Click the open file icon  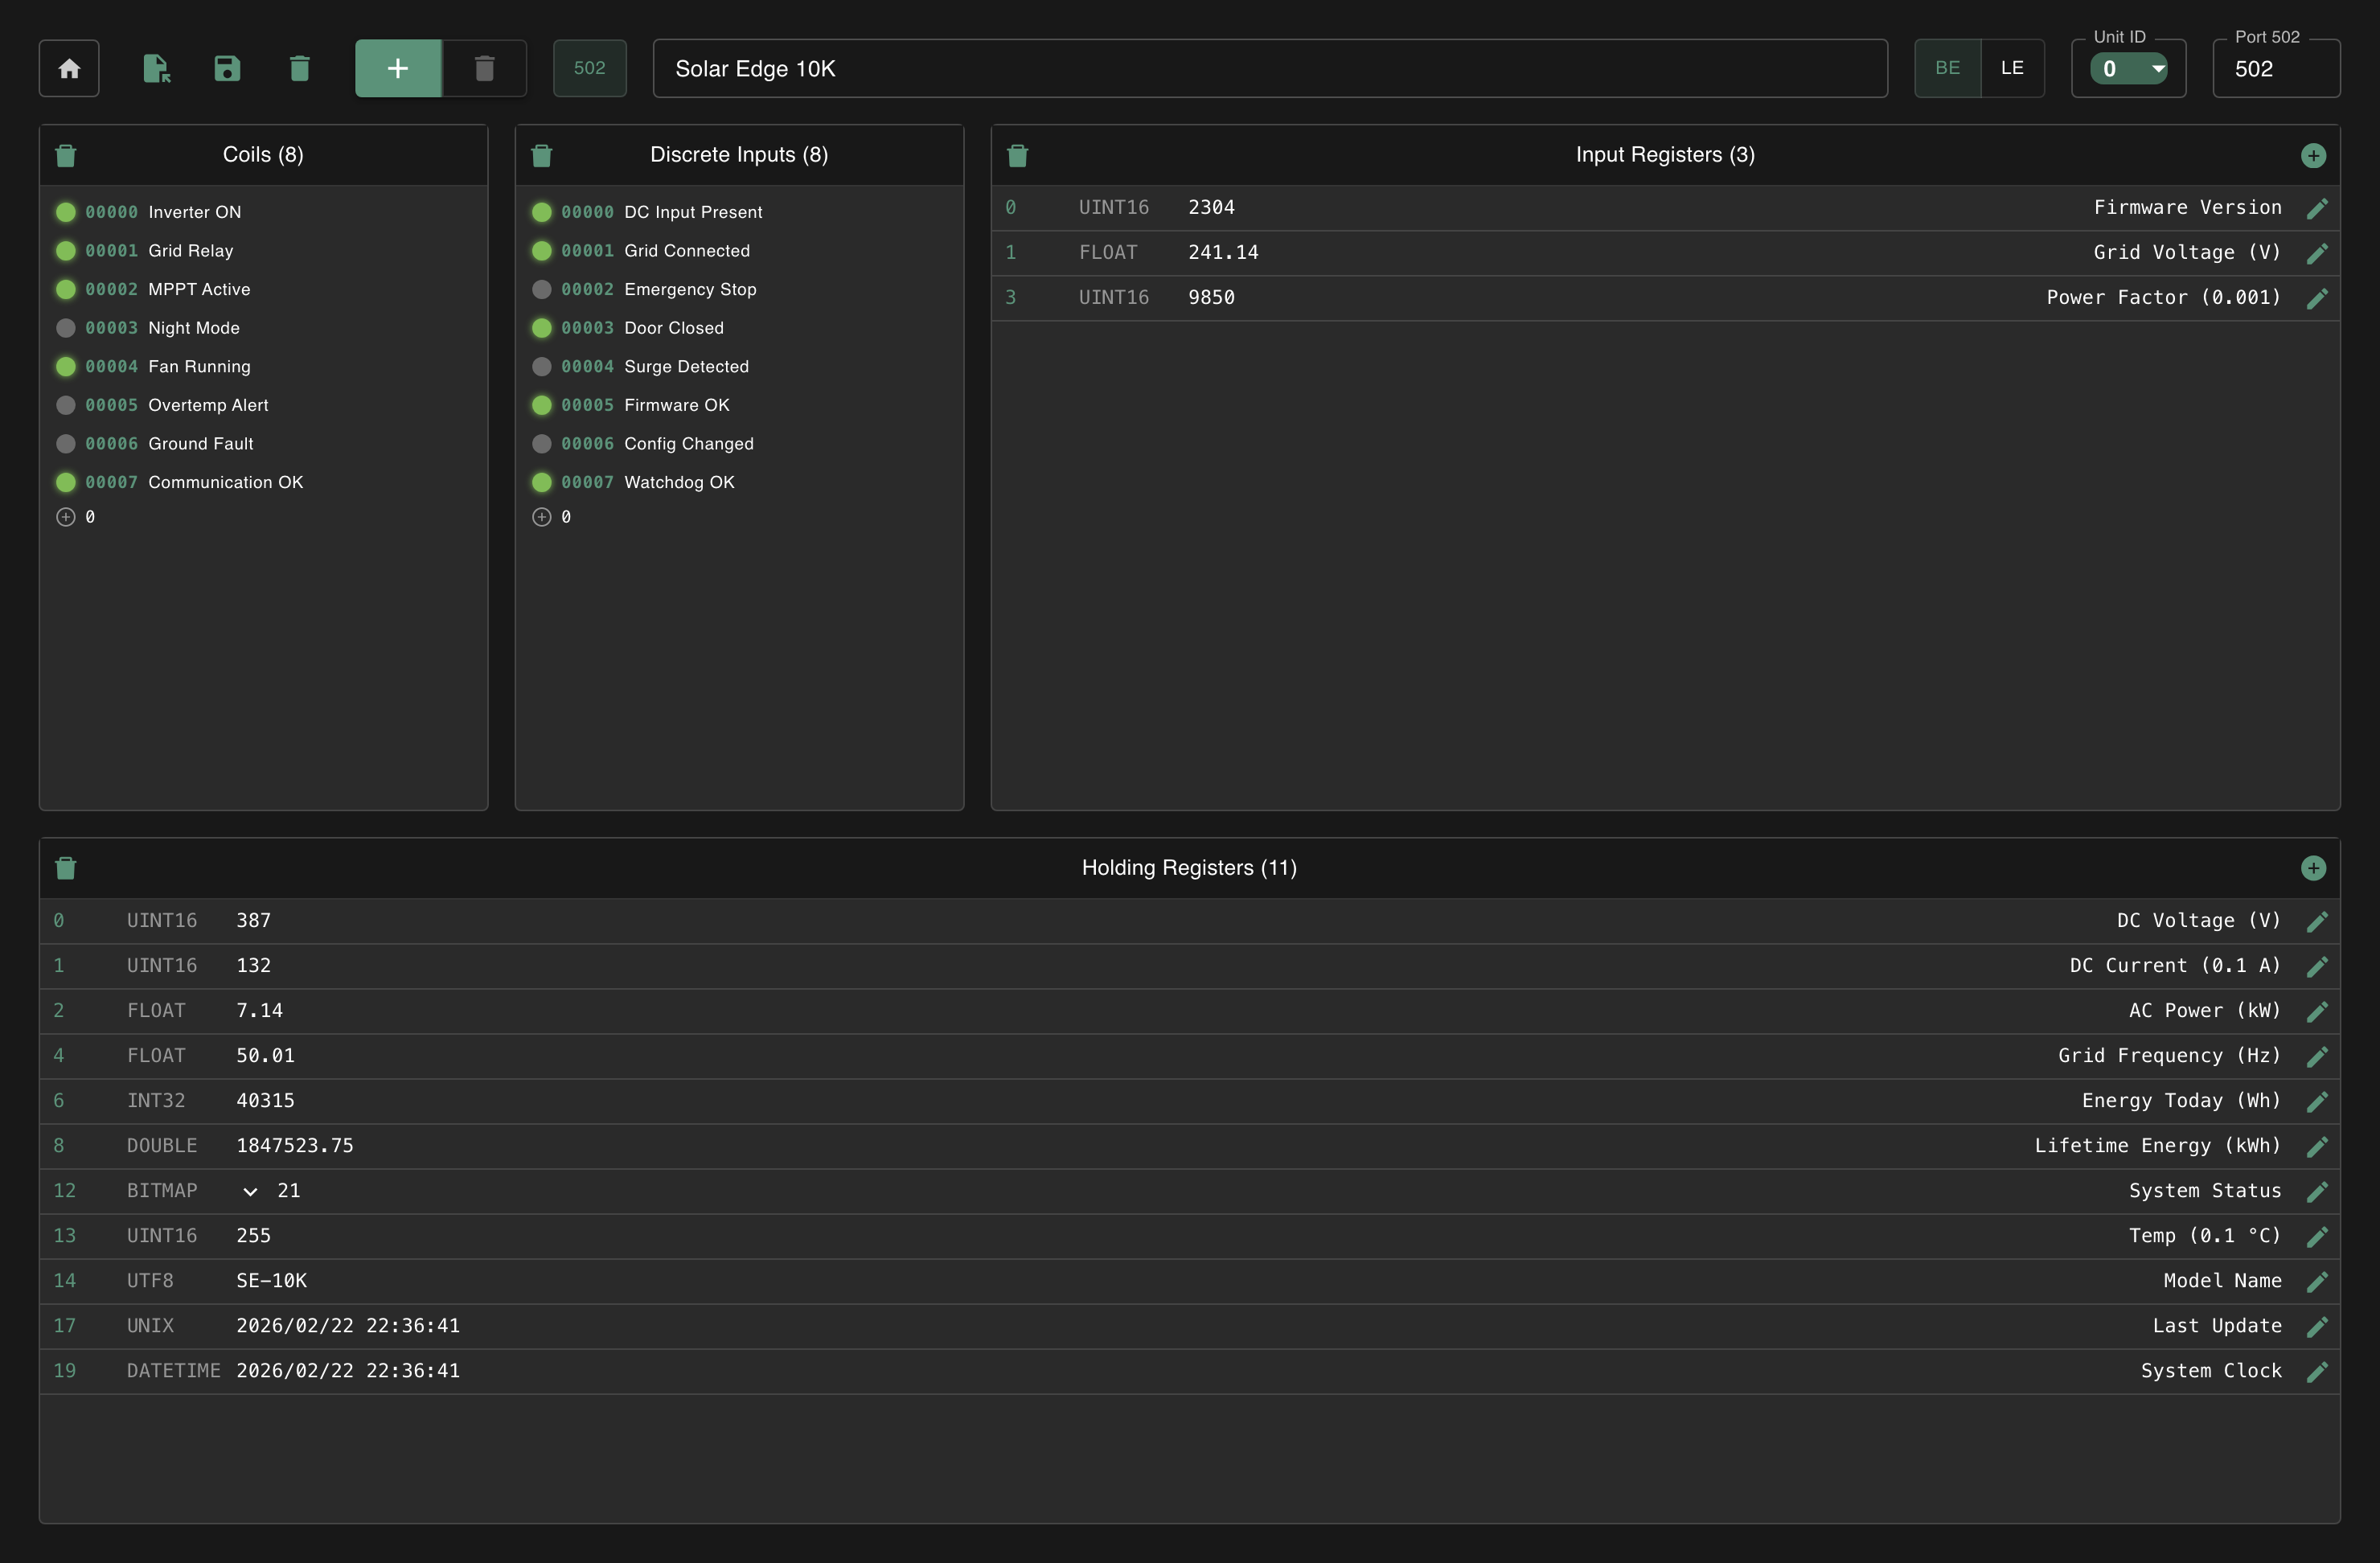(x=156, y=68)
